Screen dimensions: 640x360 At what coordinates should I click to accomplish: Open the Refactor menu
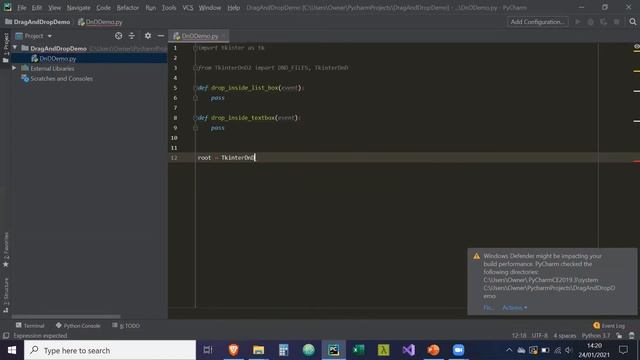[128, 8]
